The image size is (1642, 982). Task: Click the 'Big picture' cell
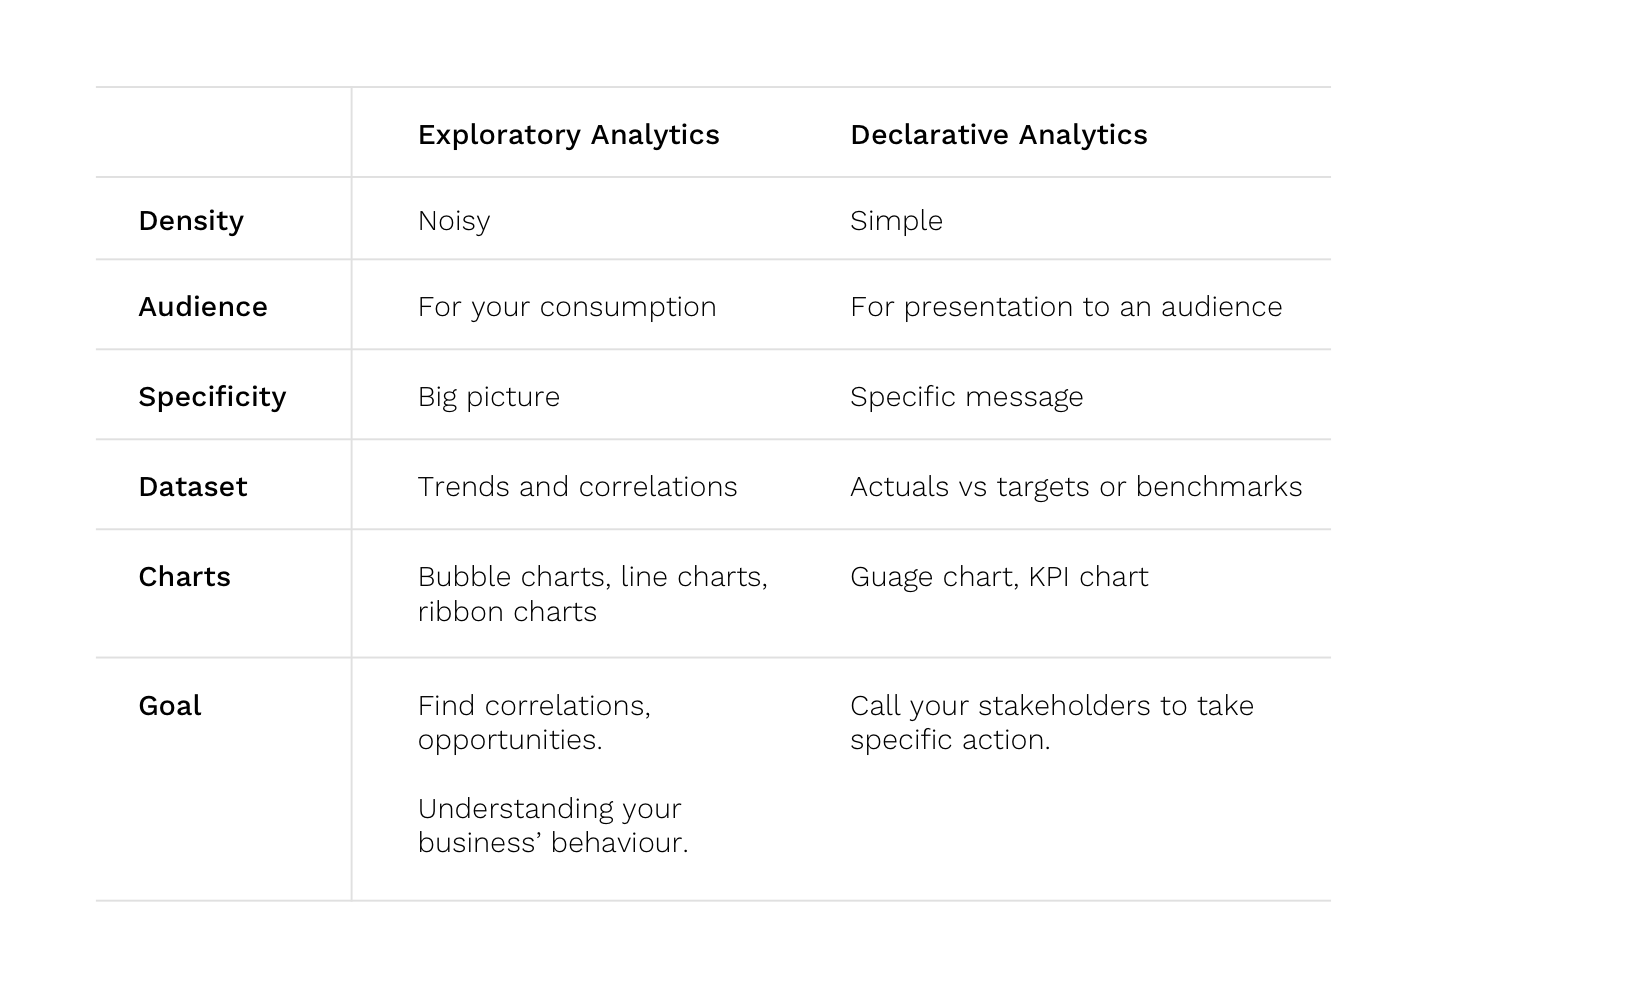(489, 397)
